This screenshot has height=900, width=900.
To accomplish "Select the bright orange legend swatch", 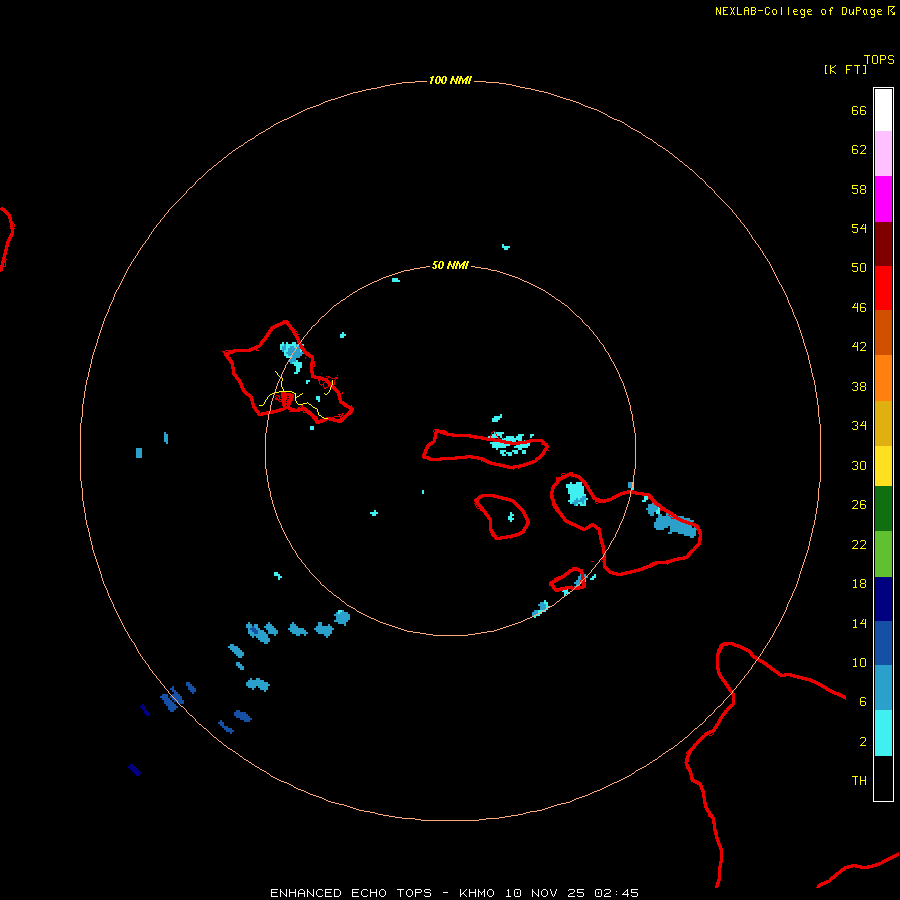I will (x=883, y=378).
